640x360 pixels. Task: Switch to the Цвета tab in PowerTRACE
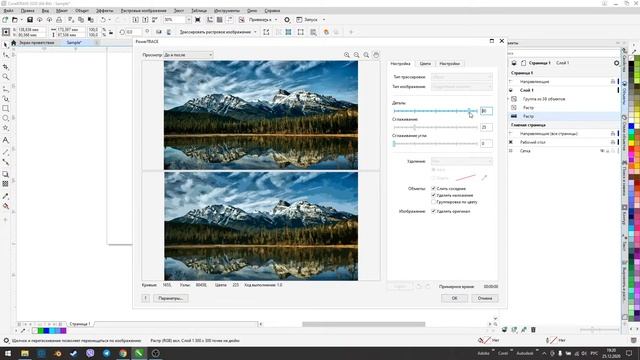[x=425, y=64]
